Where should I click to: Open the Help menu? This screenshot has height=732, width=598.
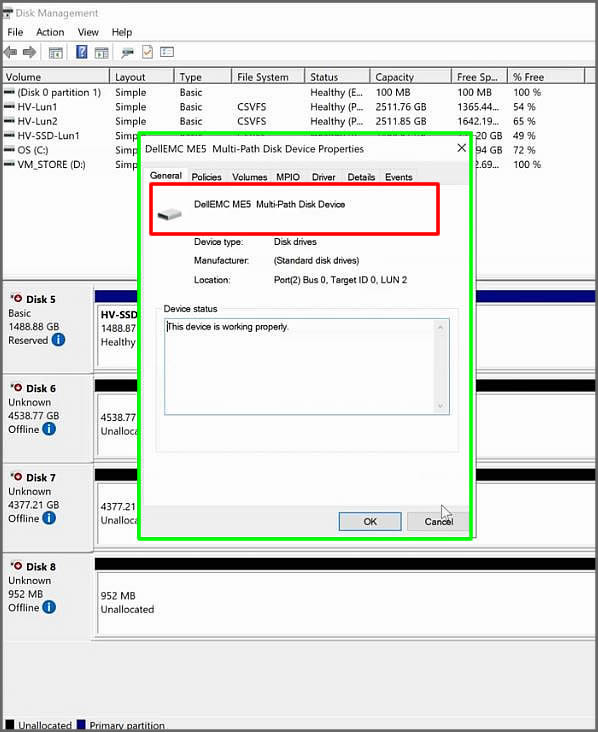[x=122, y=32]
